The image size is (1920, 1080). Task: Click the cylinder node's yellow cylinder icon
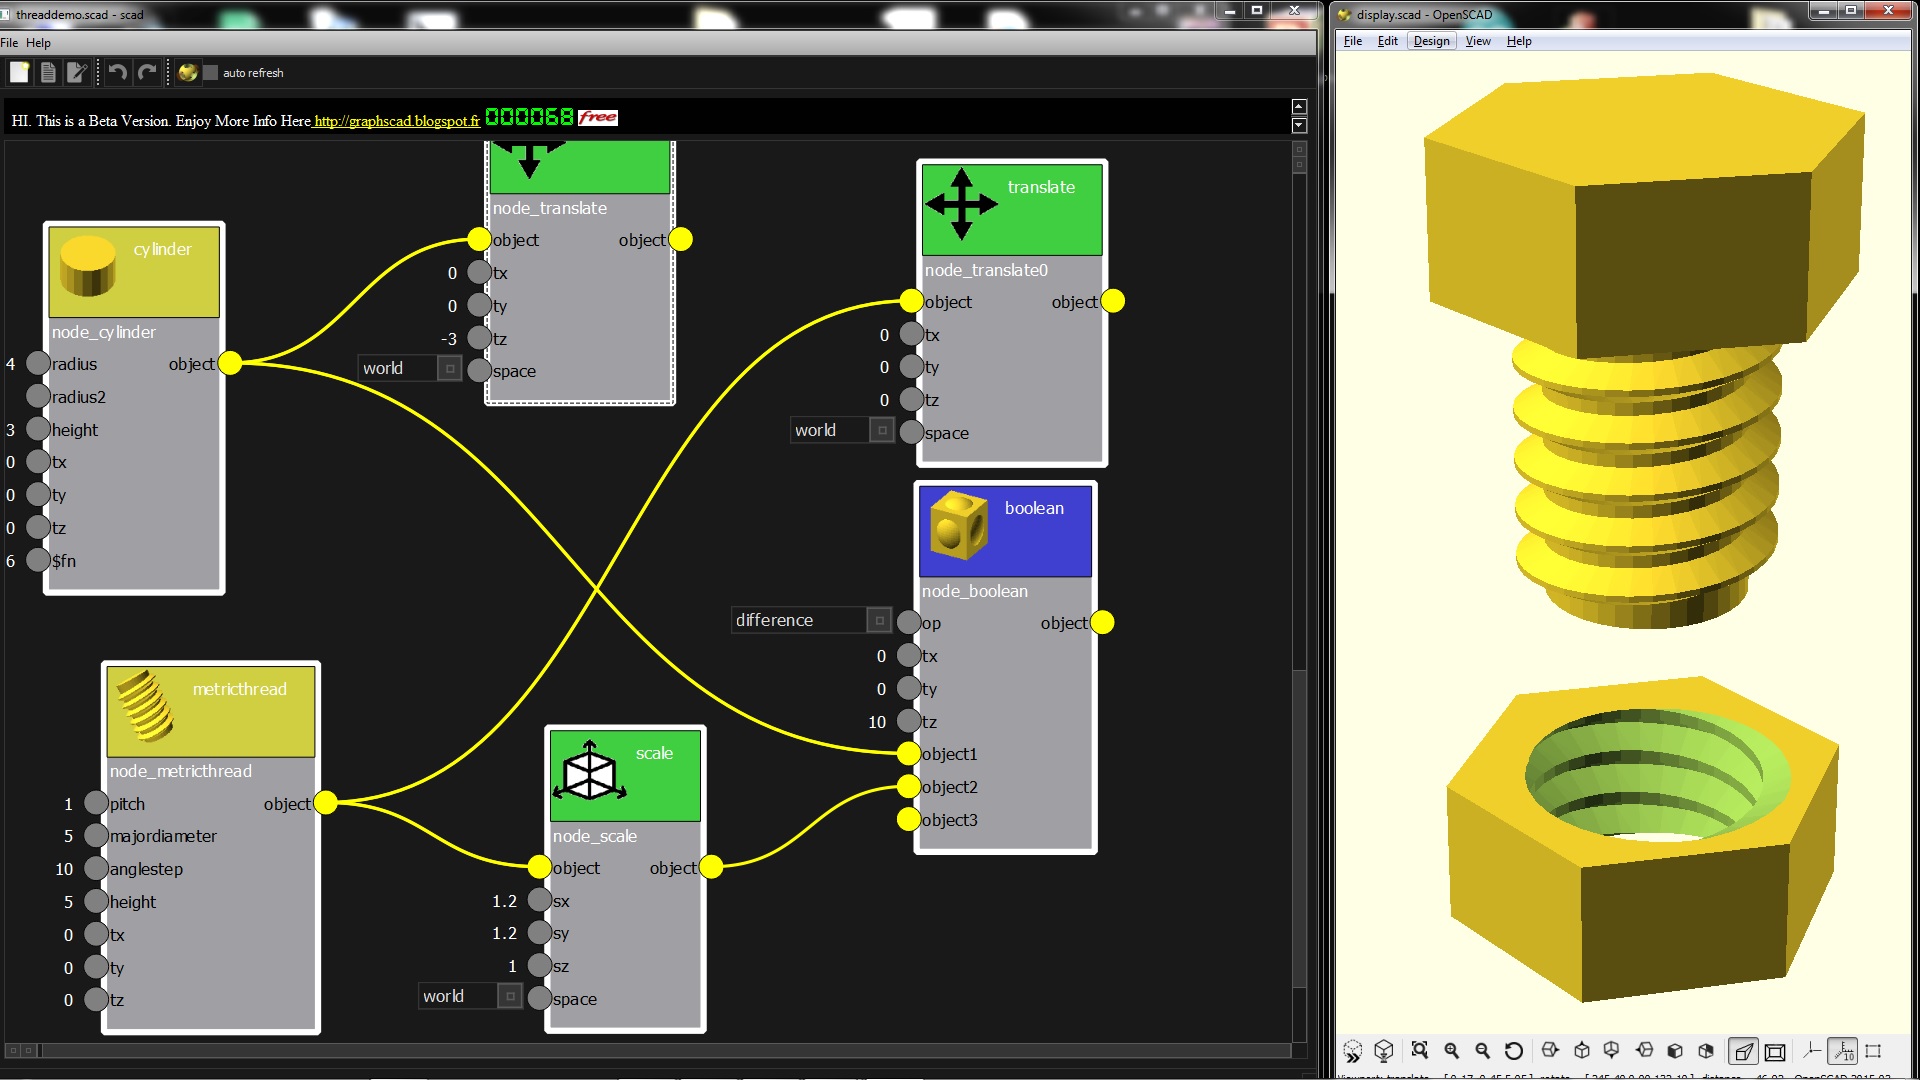tap(88, 266)
